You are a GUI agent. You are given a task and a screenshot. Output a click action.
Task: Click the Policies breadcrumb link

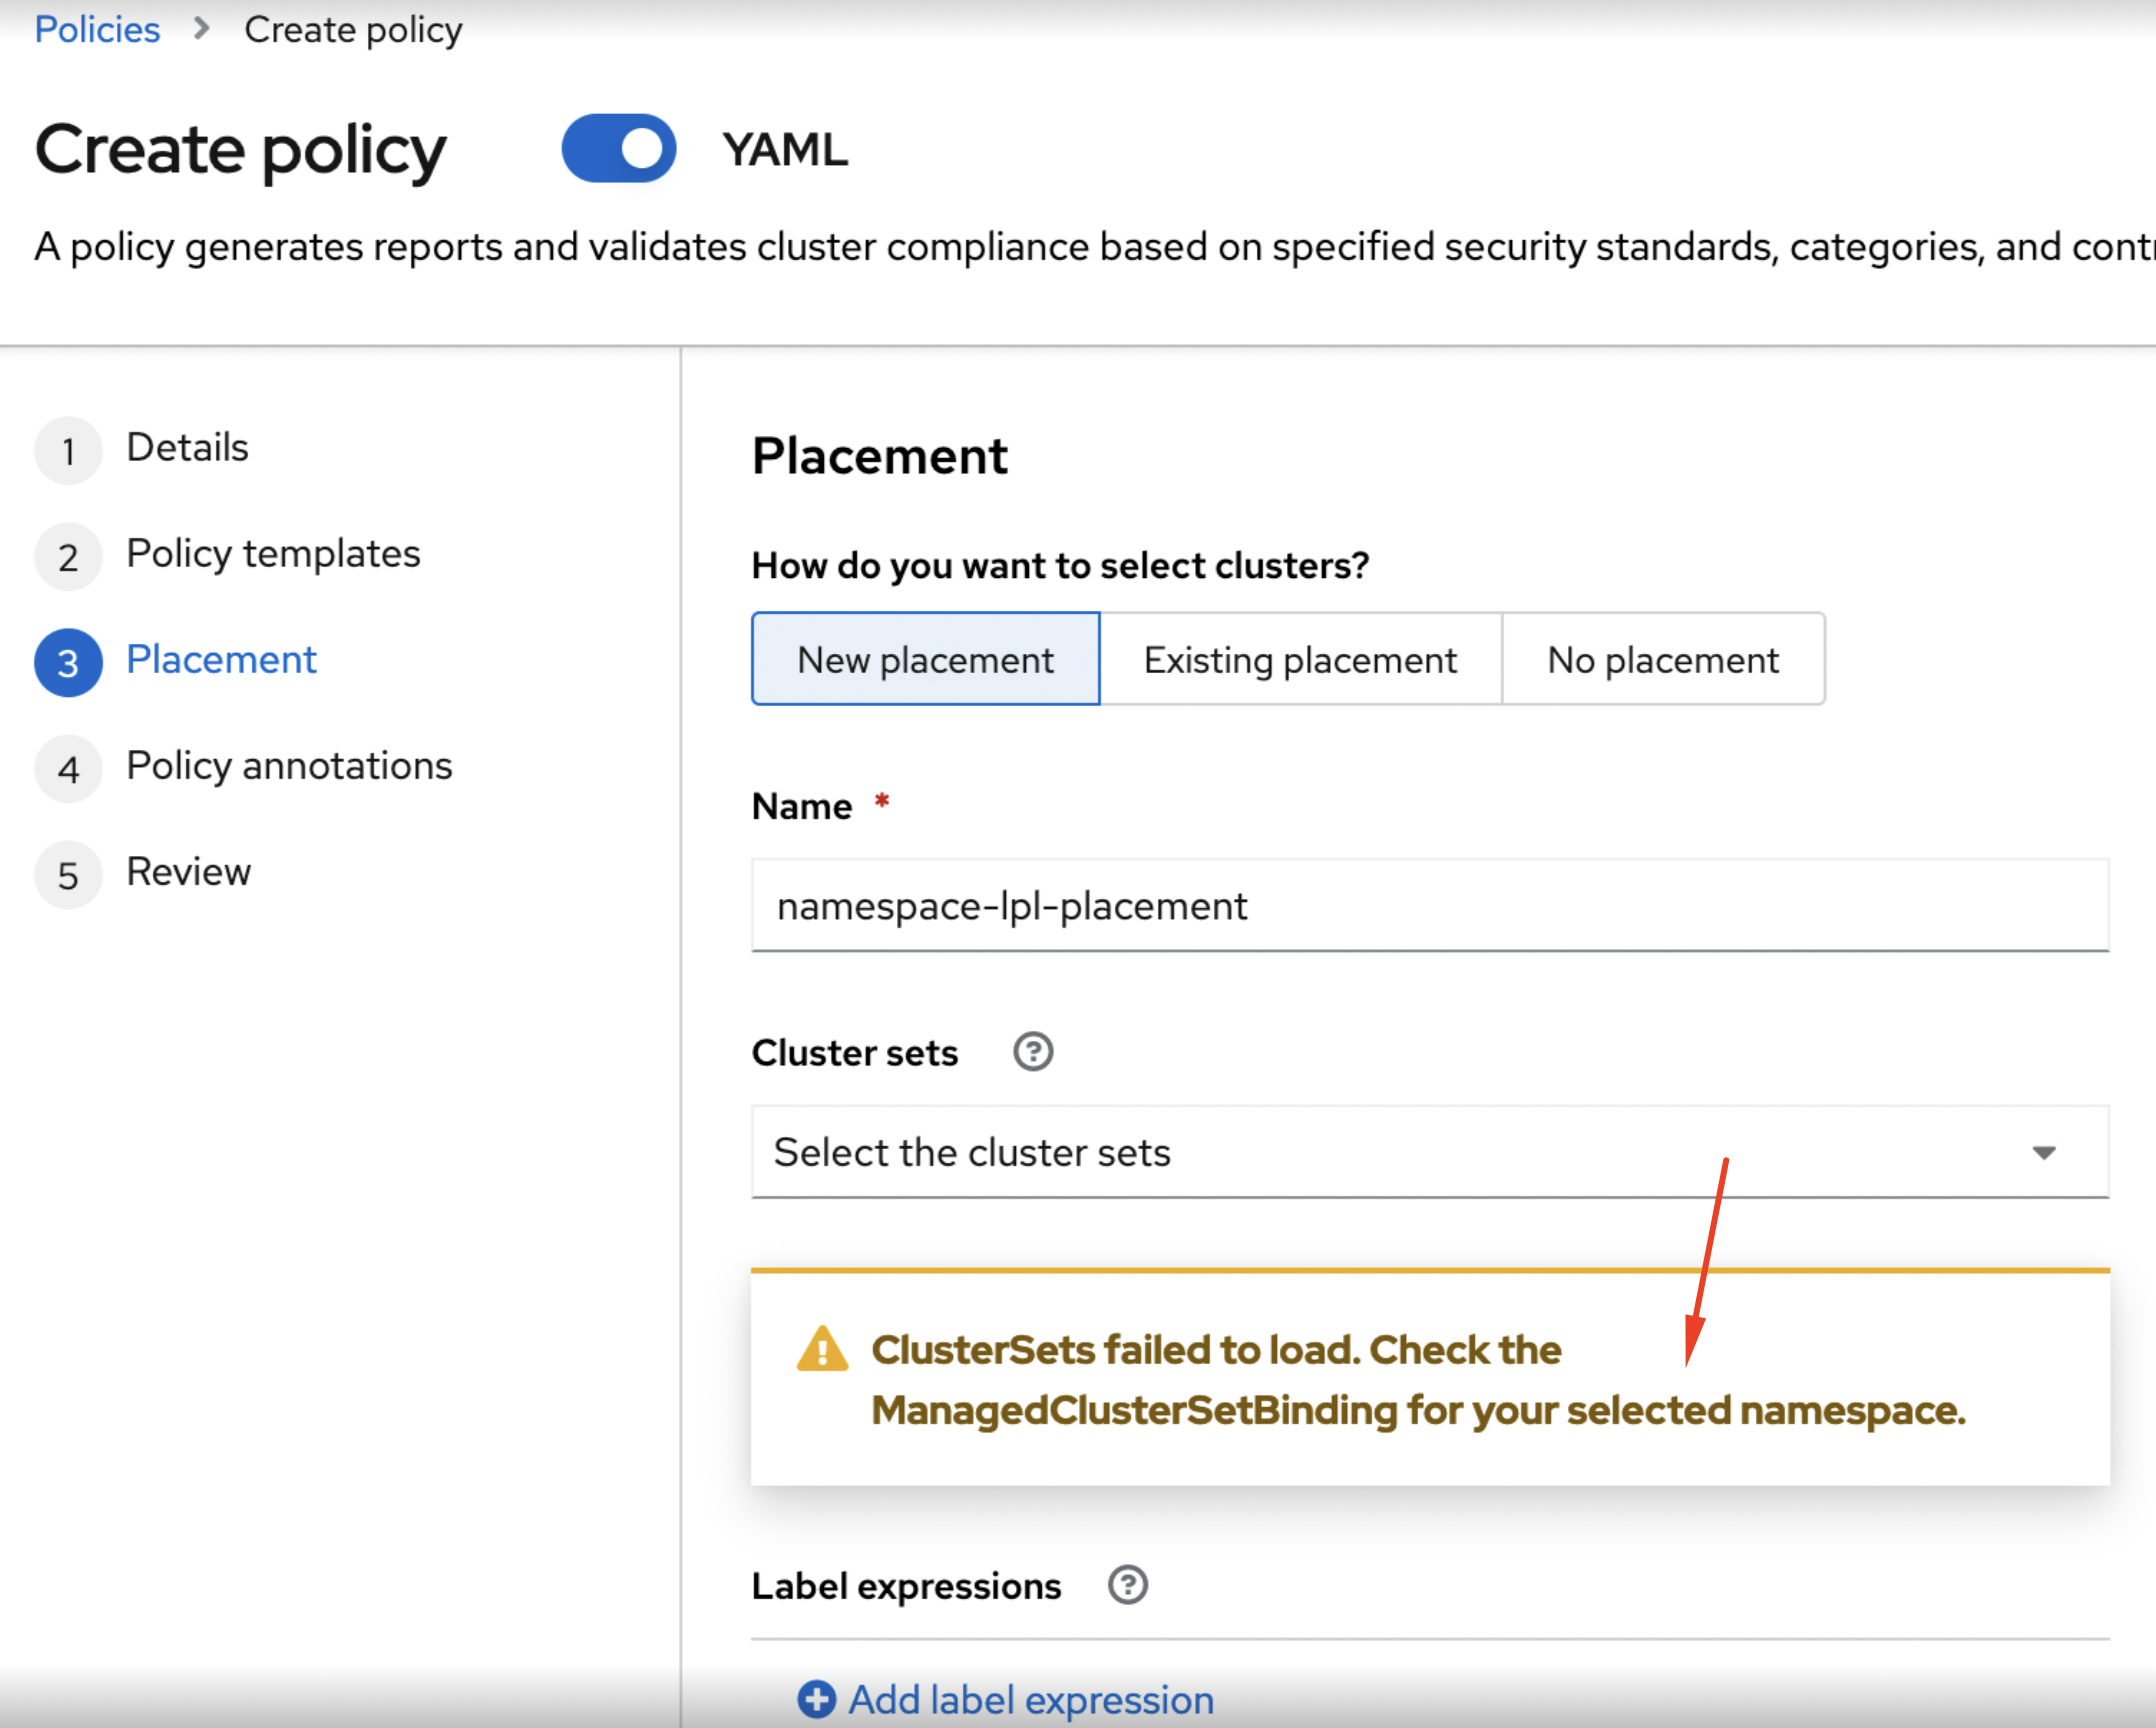click(97, 29)
